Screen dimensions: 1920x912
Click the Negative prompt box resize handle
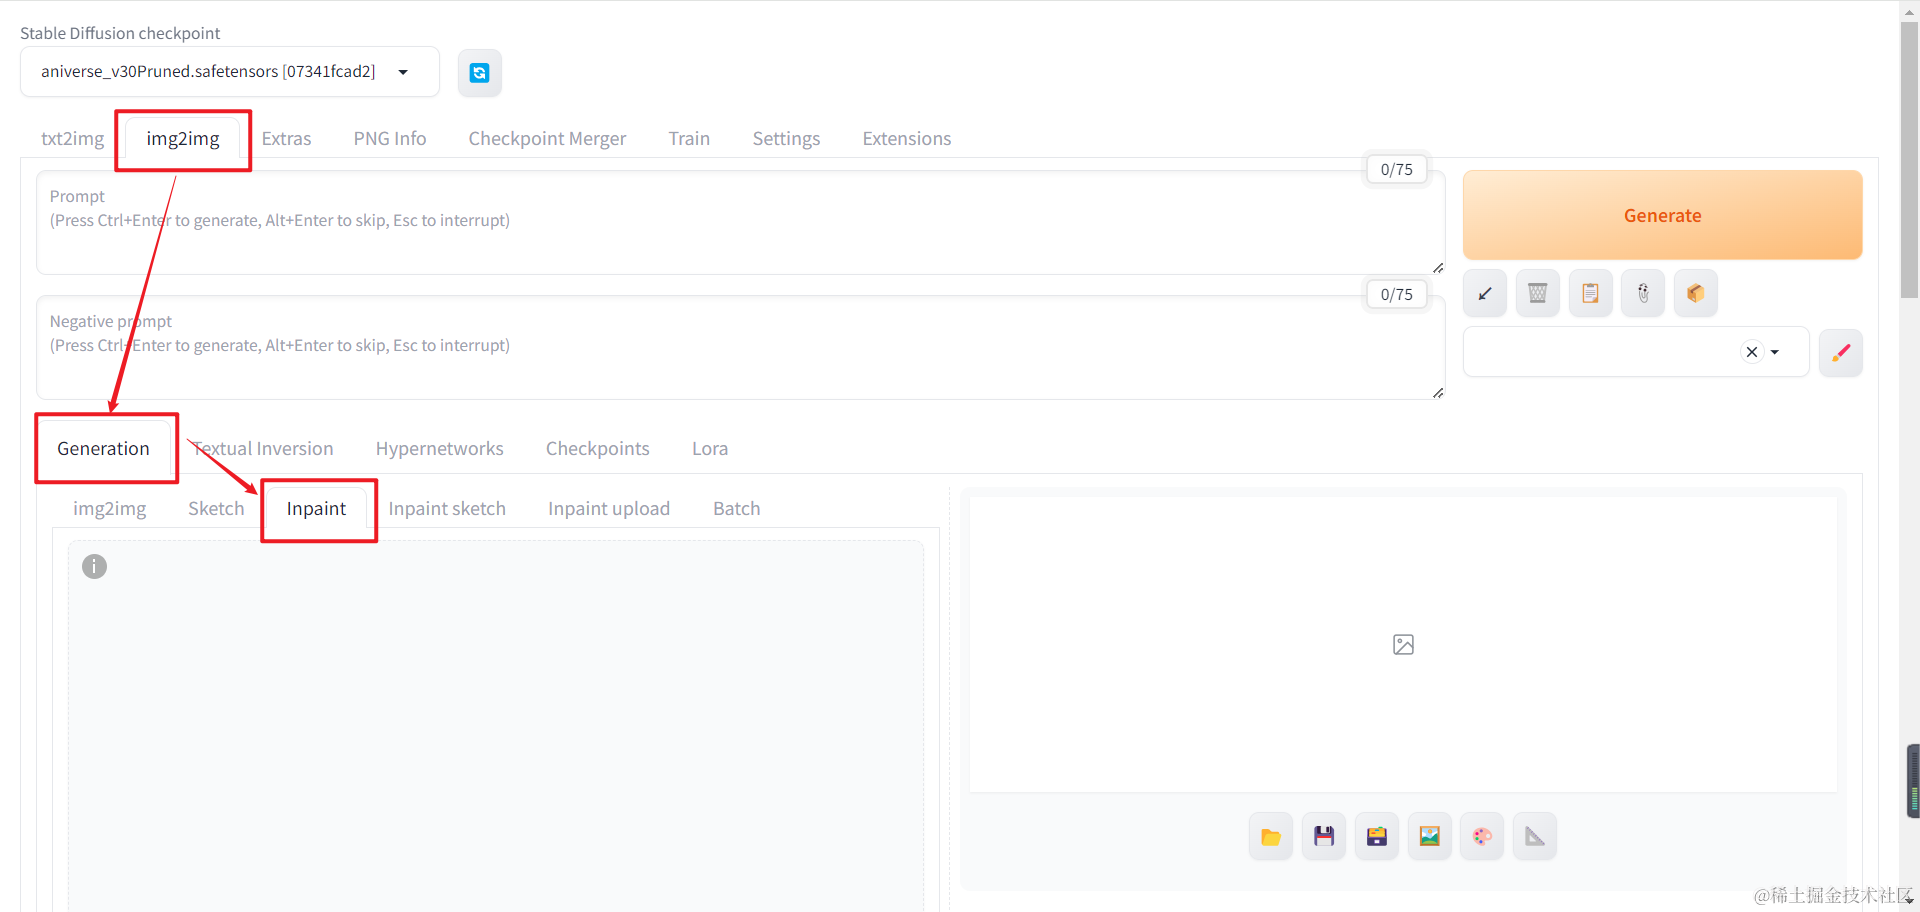tap(1438, 393)
